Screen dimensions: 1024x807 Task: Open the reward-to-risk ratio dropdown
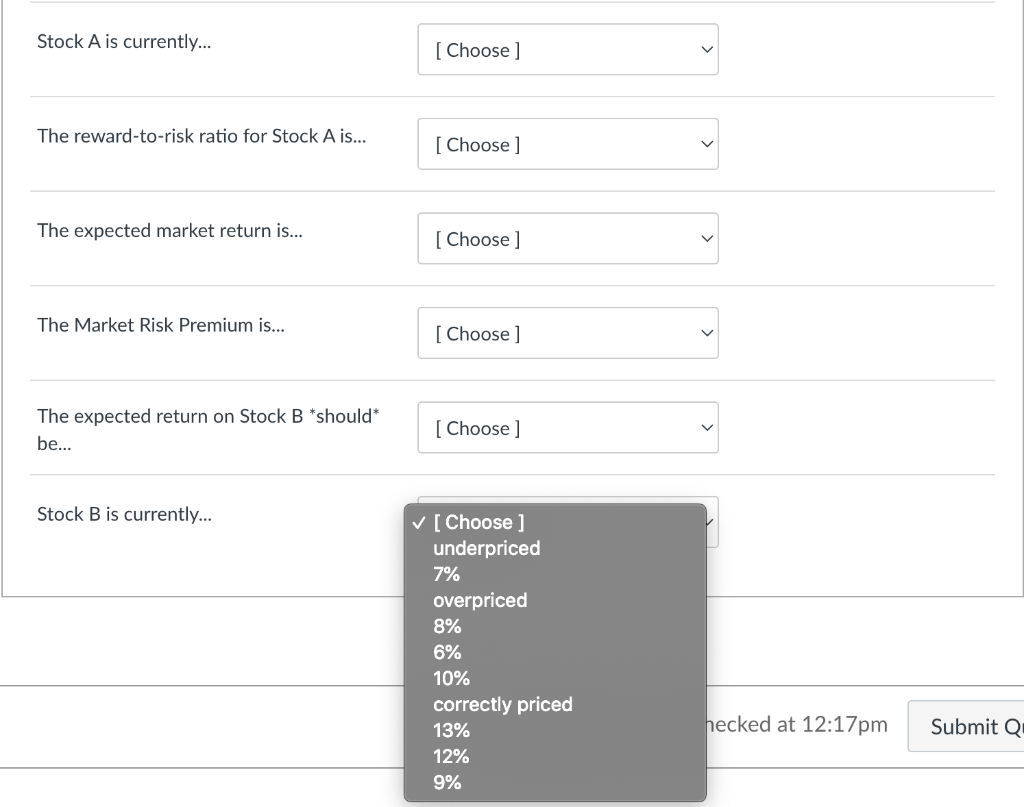[x=567, y=144]
